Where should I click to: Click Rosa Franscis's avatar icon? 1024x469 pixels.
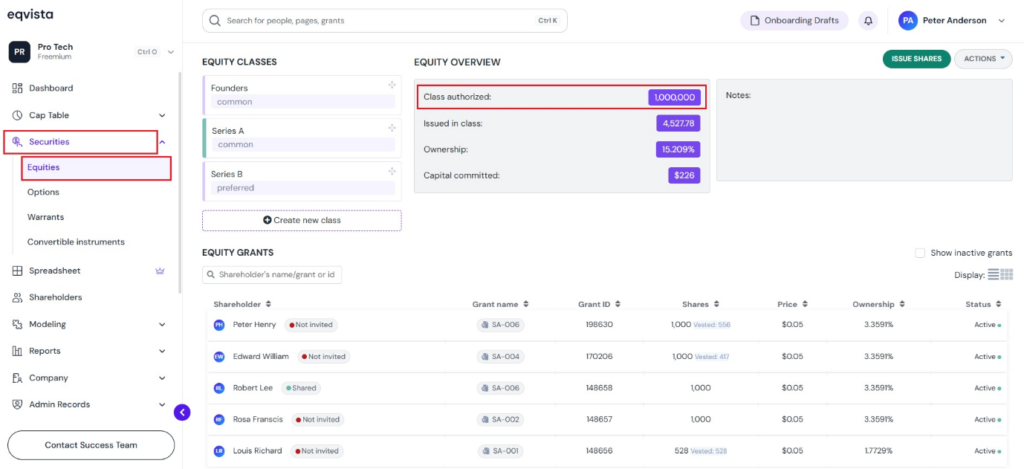click(x=219, y=419)
